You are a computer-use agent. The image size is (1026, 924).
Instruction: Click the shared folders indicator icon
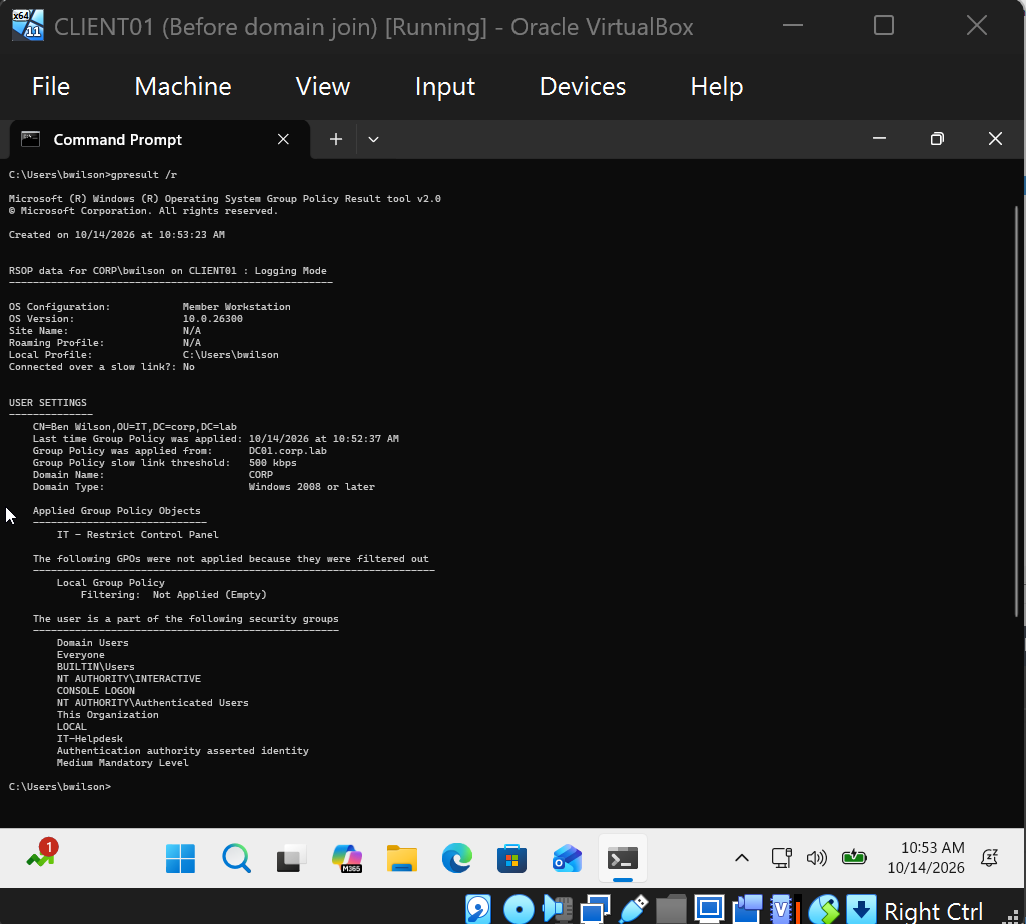point(671,910)
